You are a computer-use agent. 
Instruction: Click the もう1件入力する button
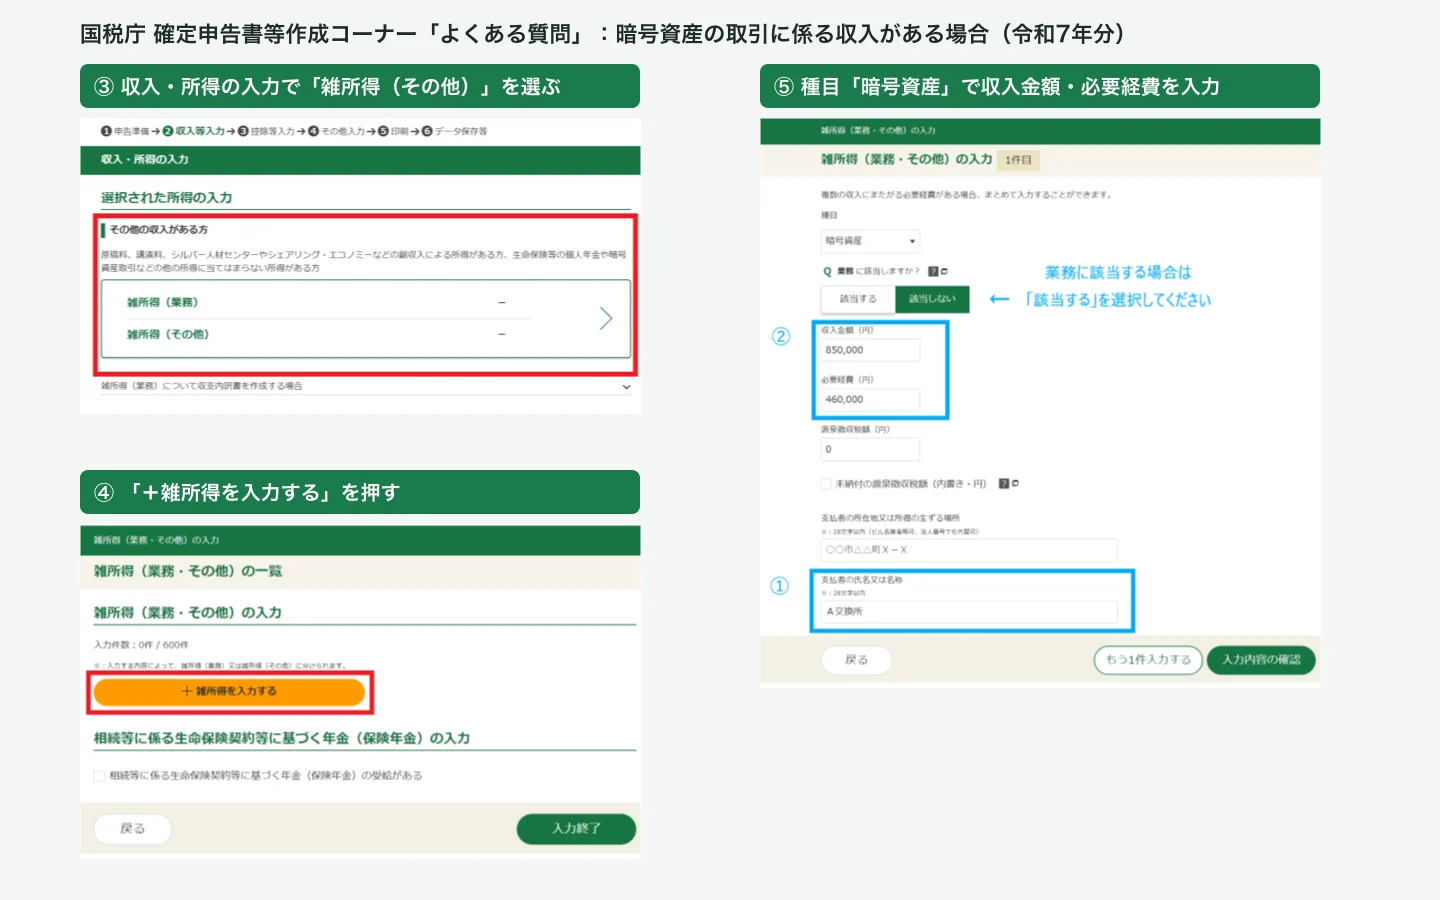[1148, 660]
